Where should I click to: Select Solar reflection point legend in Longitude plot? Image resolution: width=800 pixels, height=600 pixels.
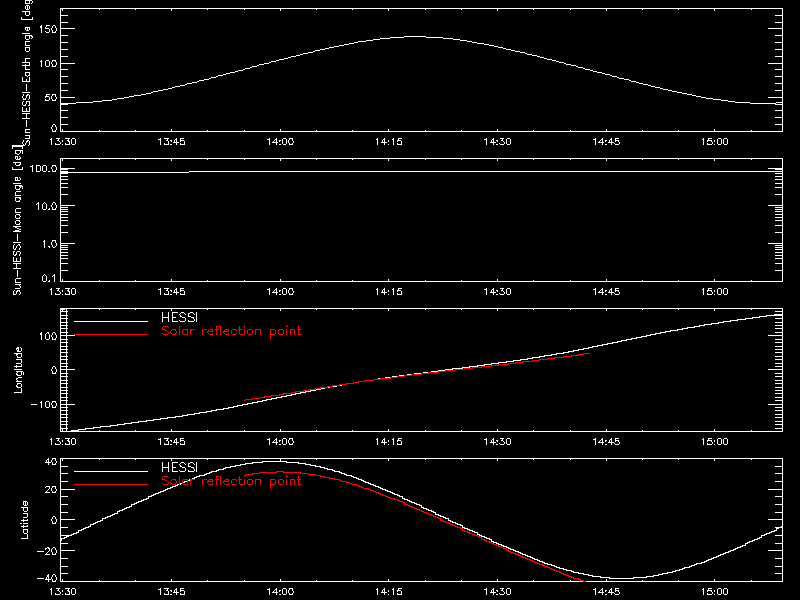231,331
